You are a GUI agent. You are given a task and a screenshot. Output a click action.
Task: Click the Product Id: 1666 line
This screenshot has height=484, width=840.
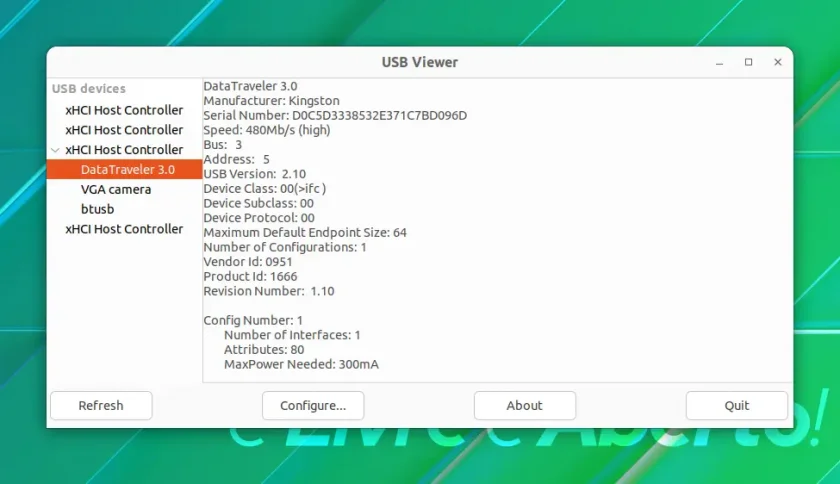[x=250, y=277]
